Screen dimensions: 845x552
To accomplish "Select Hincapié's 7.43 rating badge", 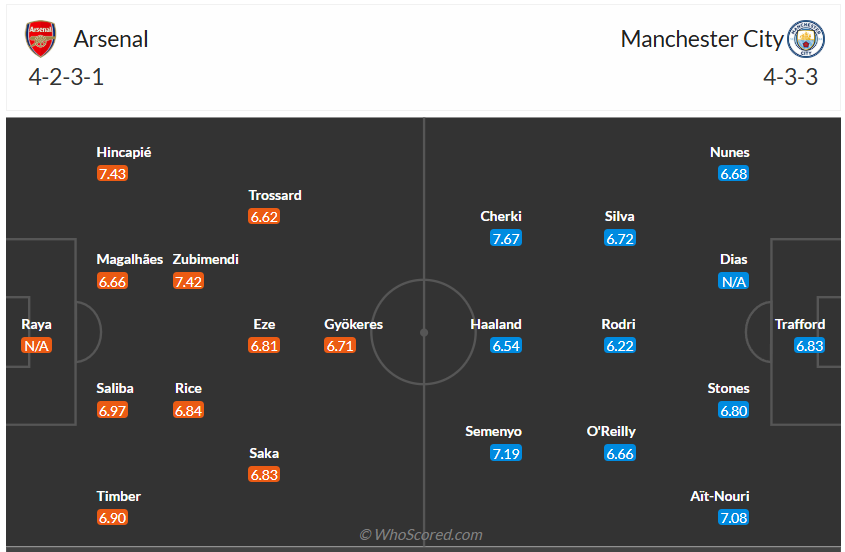I will pos(113,174).
